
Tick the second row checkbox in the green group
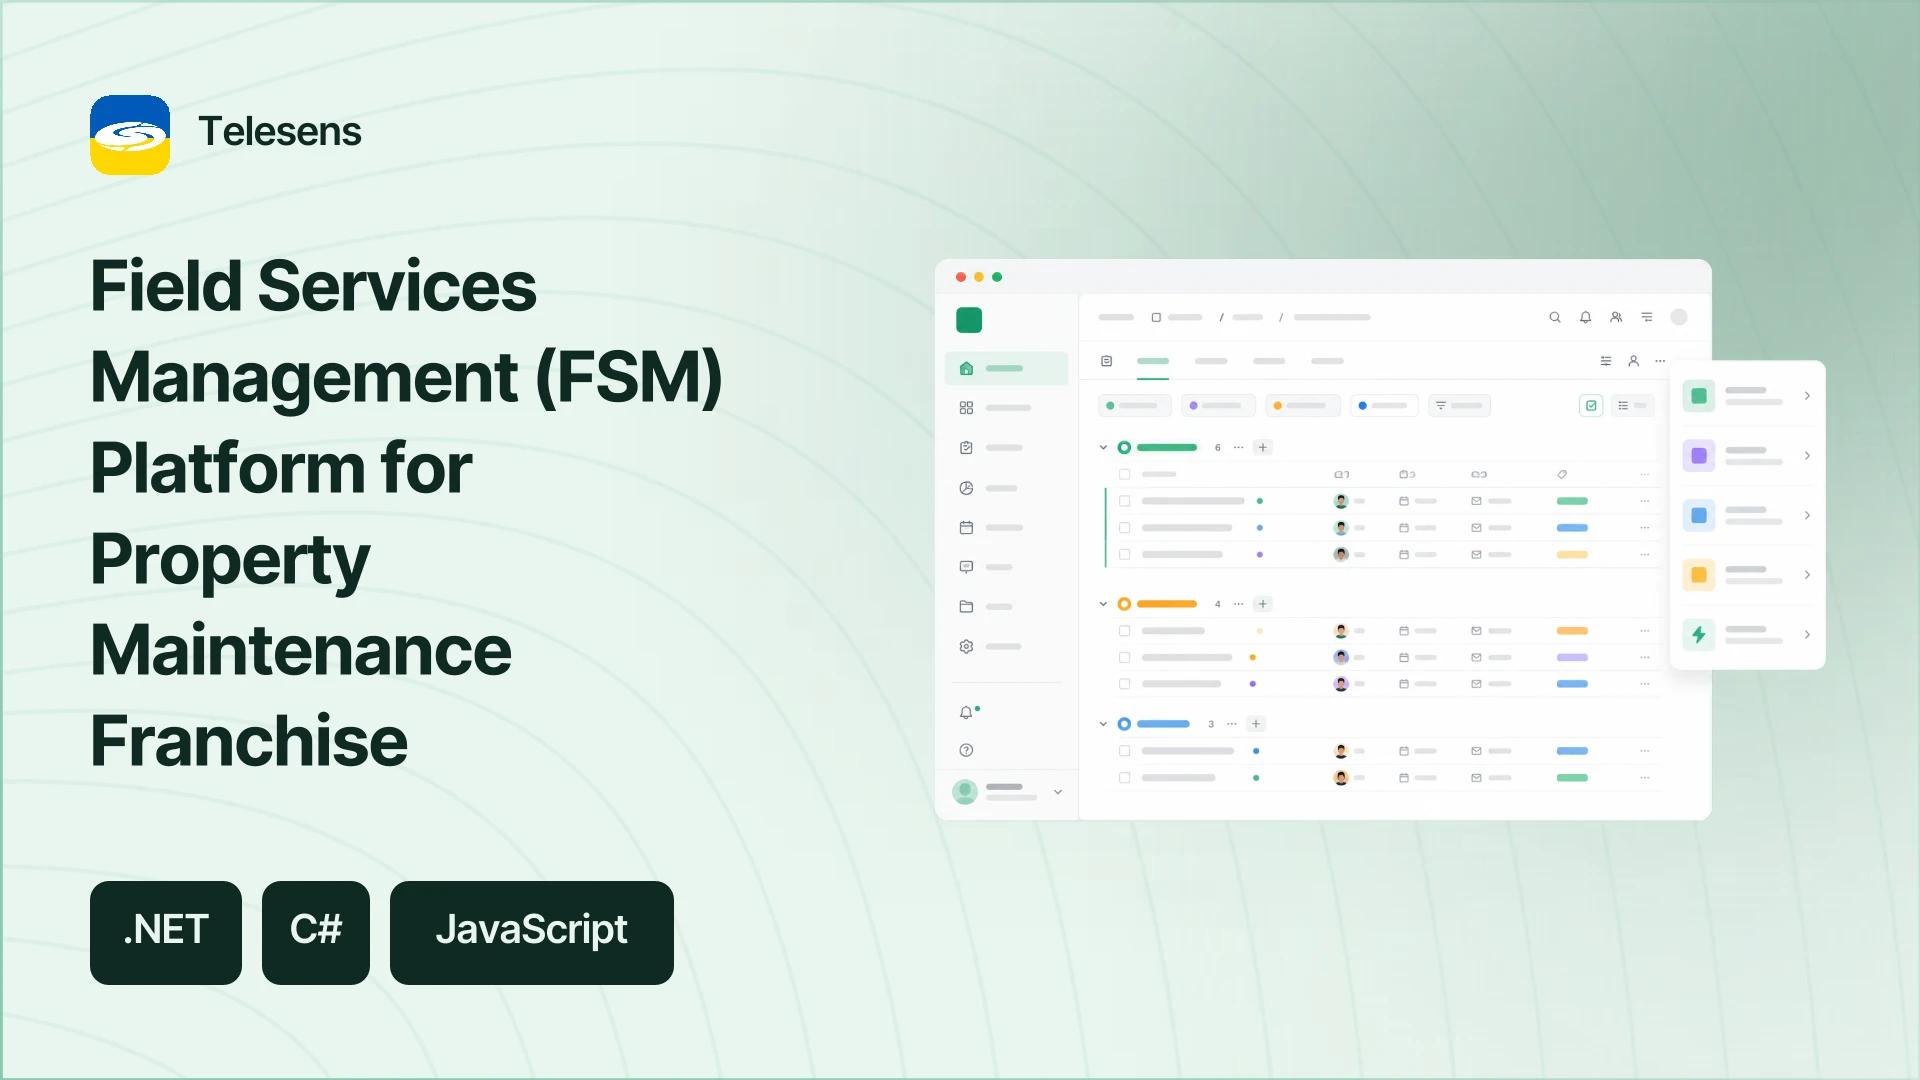[1124, 527]
